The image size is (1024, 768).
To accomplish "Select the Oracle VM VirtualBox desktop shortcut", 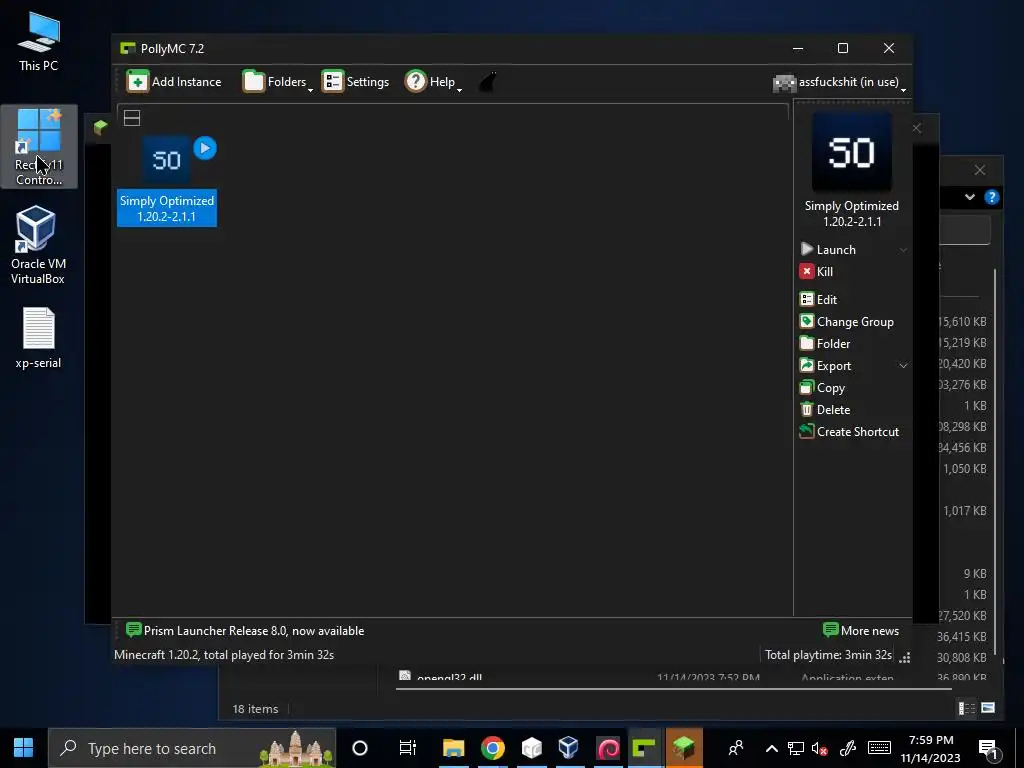I will (x=38, y=245).
